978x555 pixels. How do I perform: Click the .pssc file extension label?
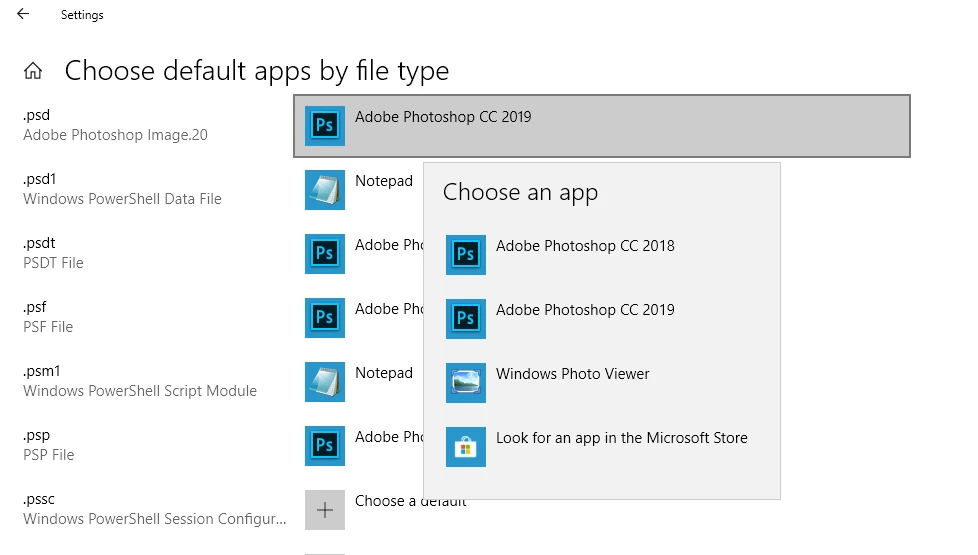(x=39, y=500)
